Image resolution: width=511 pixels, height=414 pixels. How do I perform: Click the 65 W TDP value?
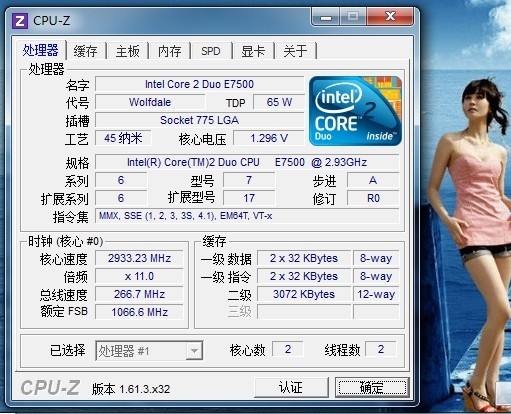(279, 102)
